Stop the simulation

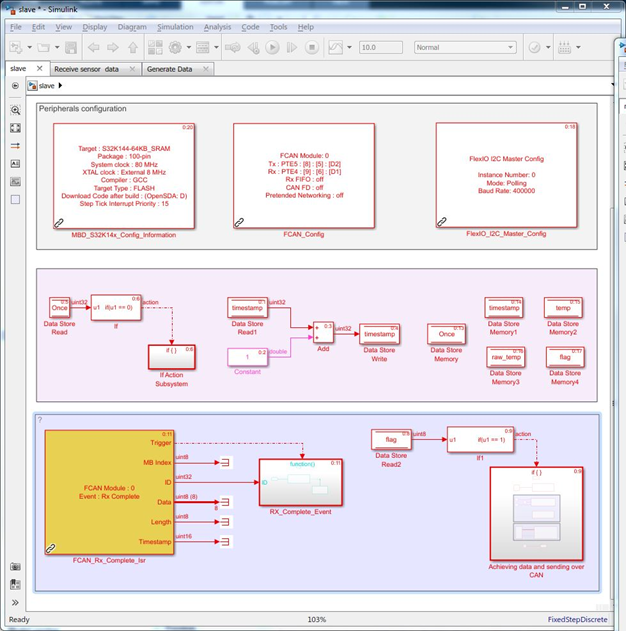[x=312, y=47]
